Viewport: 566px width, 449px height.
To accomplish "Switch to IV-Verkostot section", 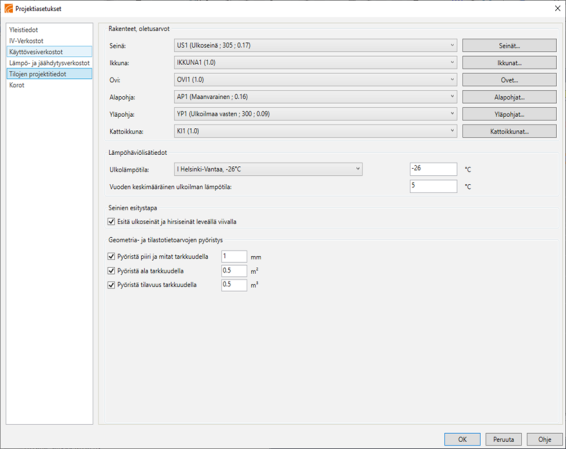I will tap(26, 41).
